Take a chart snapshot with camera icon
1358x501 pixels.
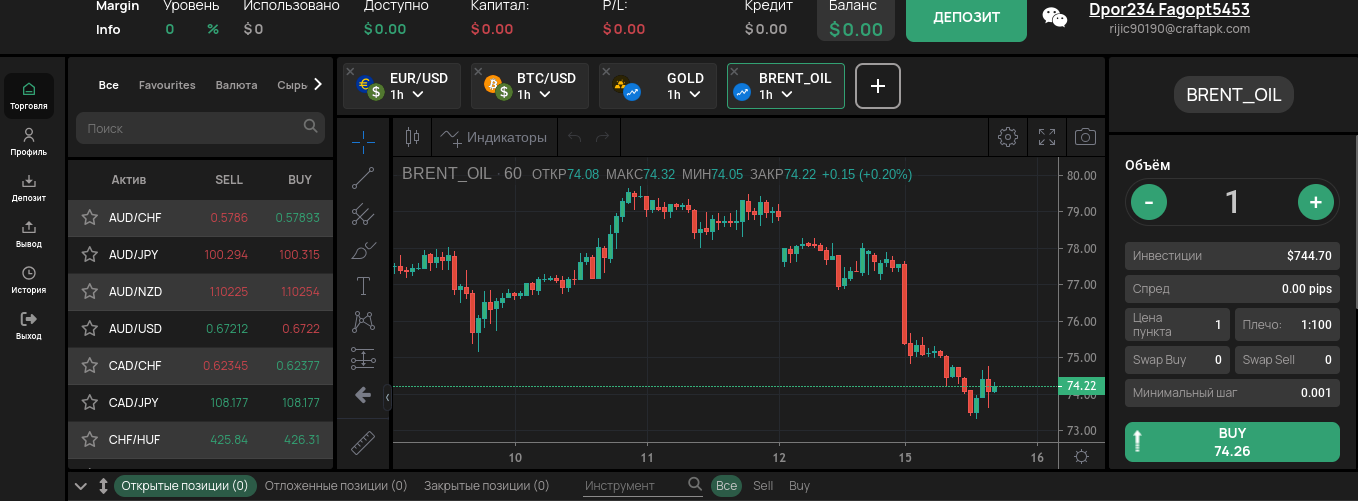1085,137
